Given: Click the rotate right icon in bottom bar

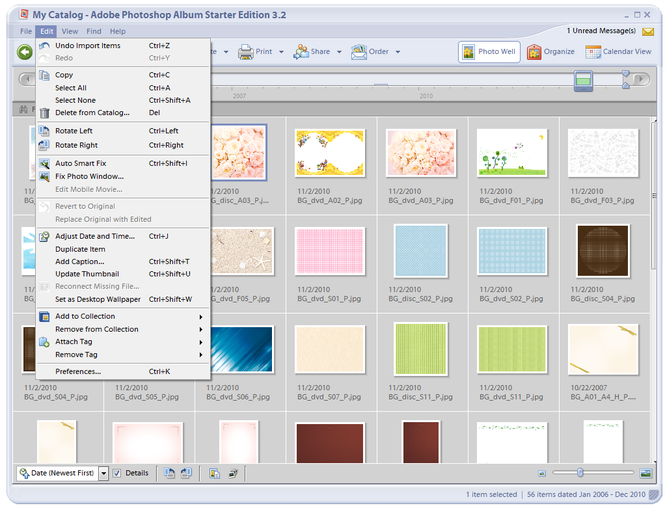Looking at the screenshot, I should (x=186, y=473).
